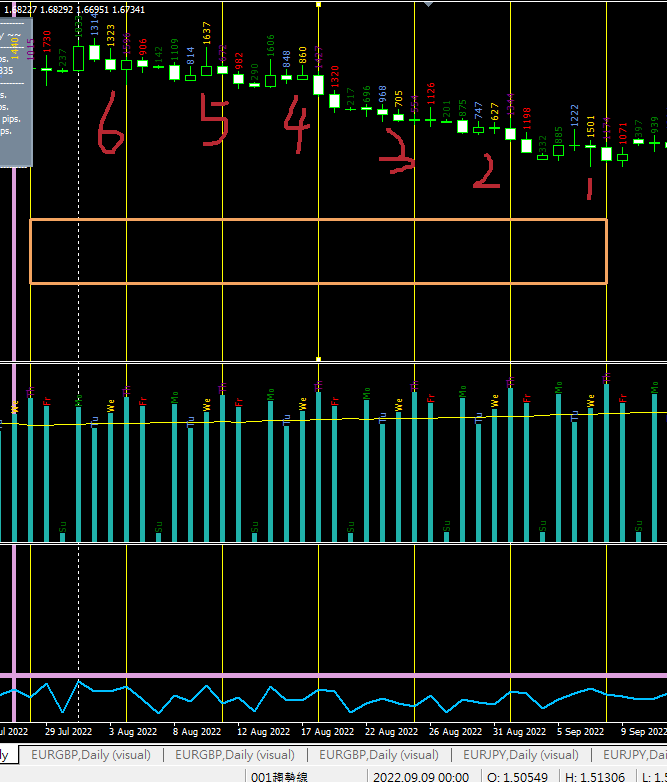Click the gray info panel showing pips
This screenshot has height=782, width=667.
click(16, 92)
